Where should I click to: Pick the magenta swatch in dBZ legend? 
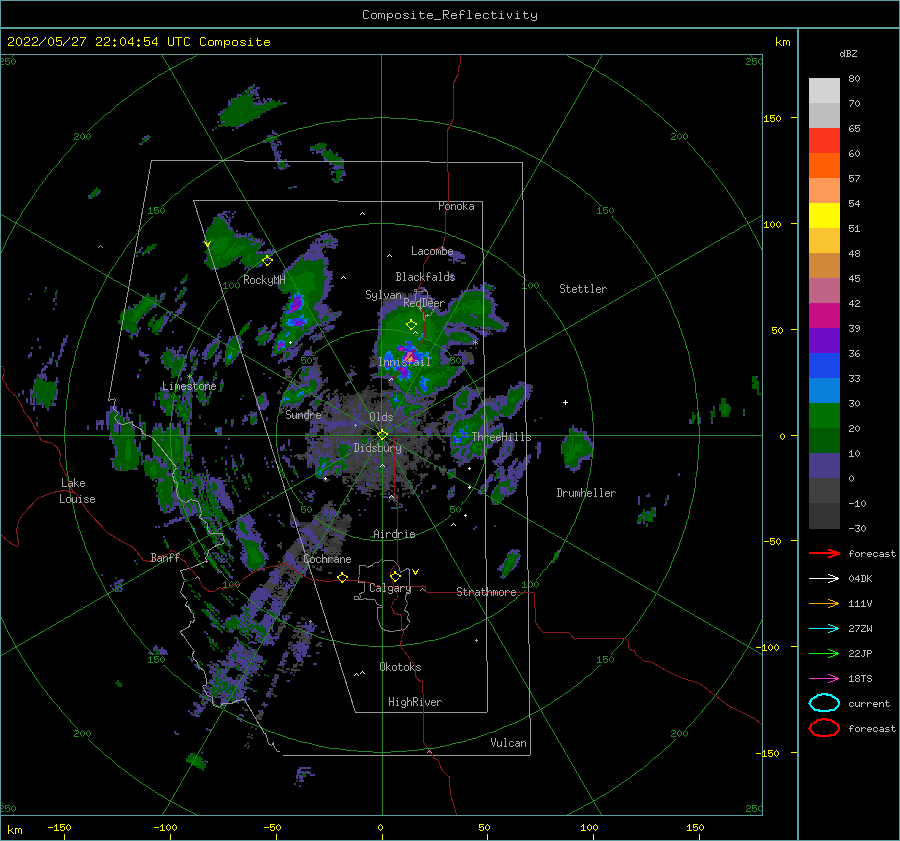click(824, 316)
